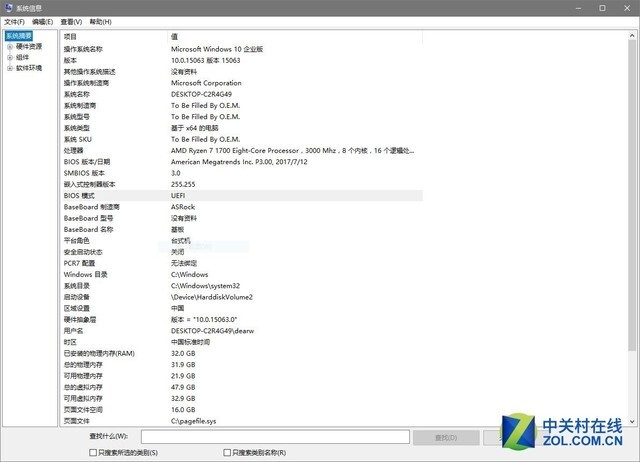The height and width of the screenshot is (462, 640).
Task: Select the 组件 tree item
Action: tap(22, 57)
